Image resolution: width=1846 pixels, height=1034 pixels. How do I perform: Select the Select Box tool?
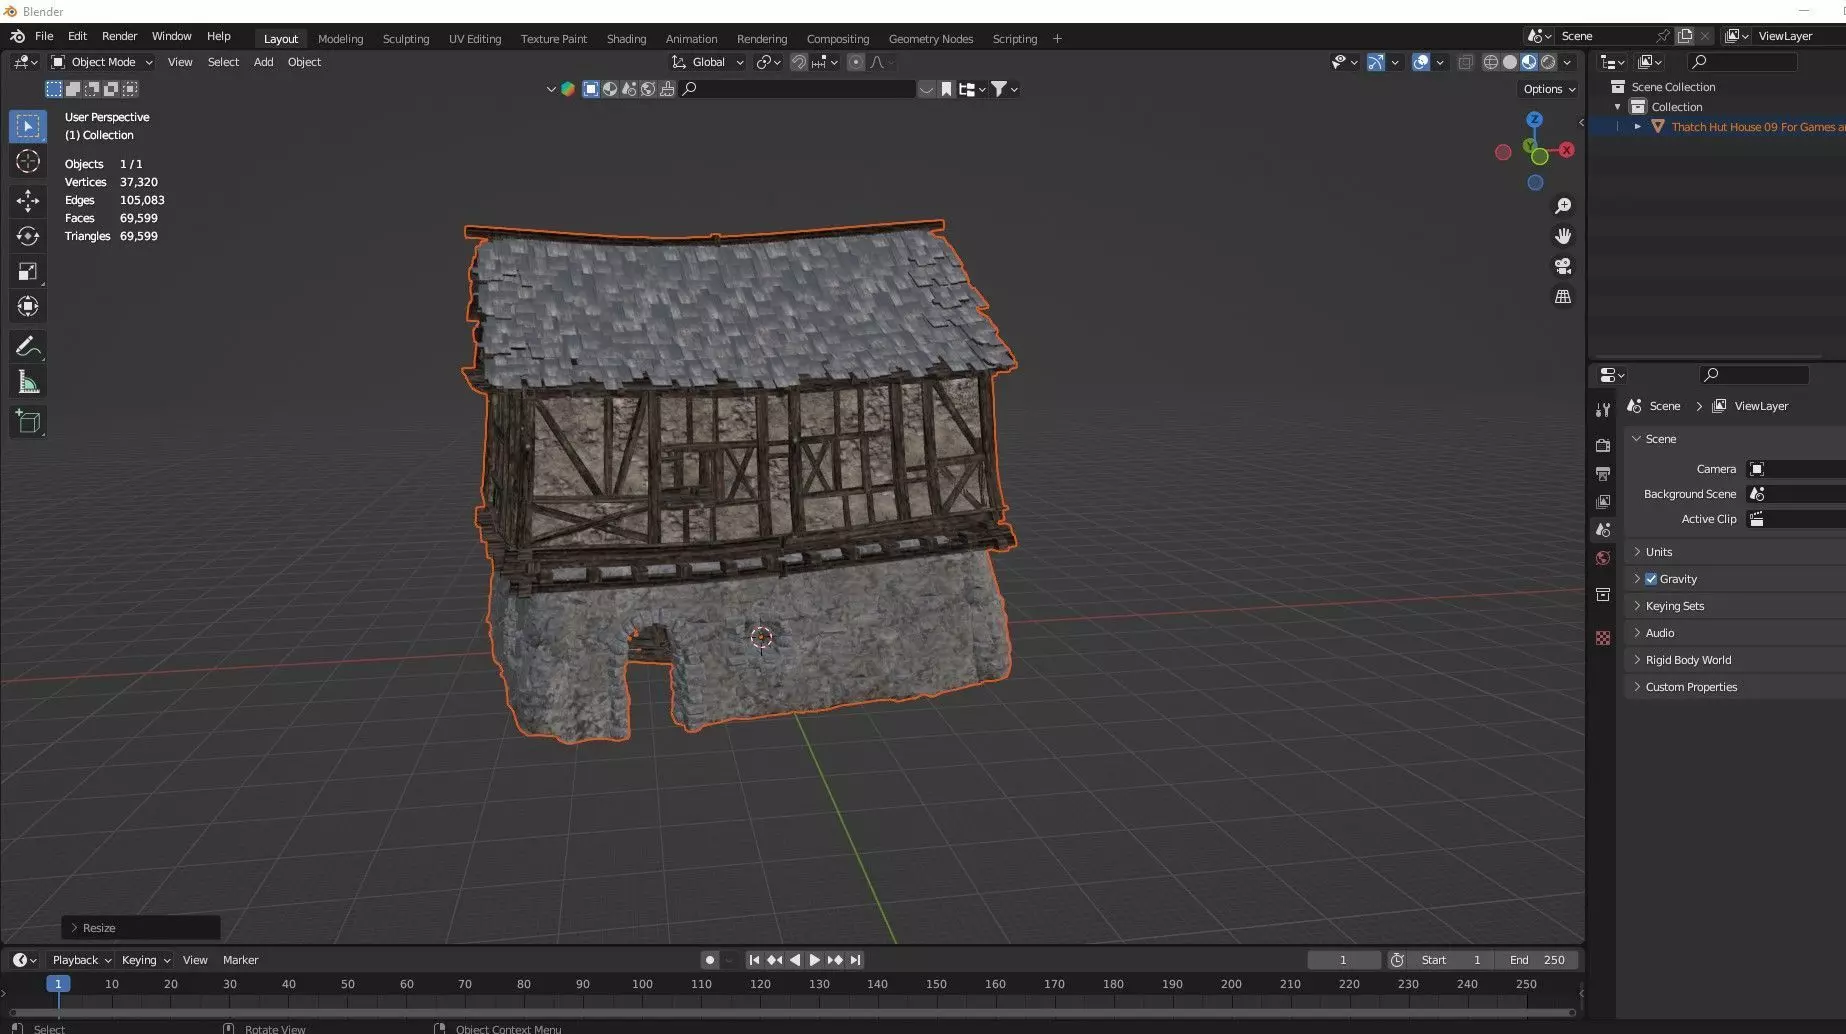[28, 126]
